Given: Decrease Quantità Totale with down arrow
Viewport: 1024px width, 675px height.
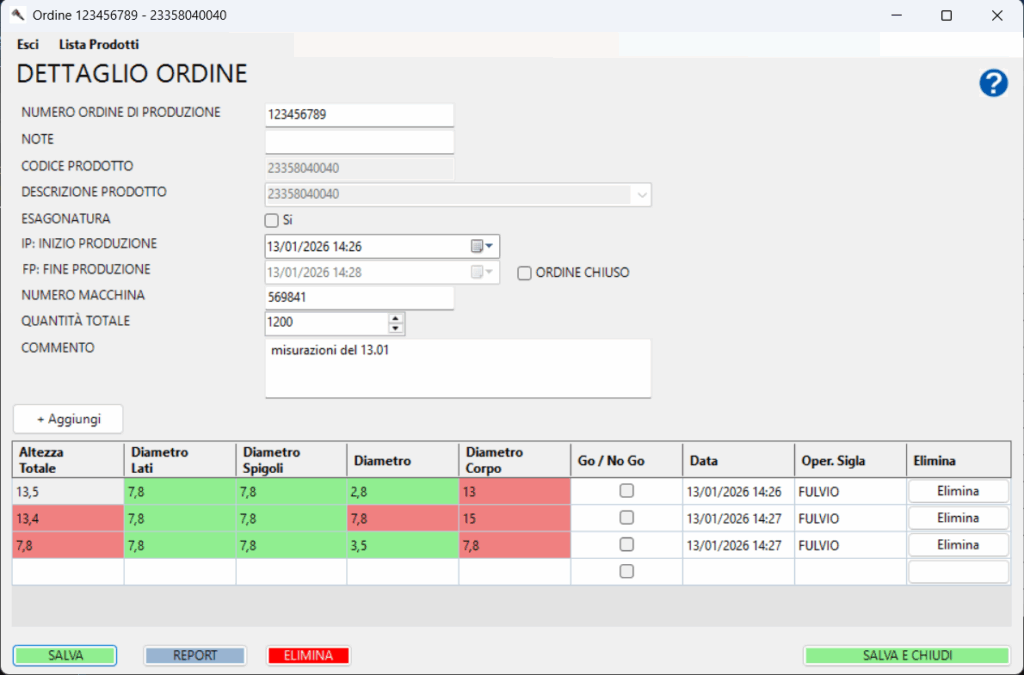Looking at the screenshot, I should pos(396,328).
